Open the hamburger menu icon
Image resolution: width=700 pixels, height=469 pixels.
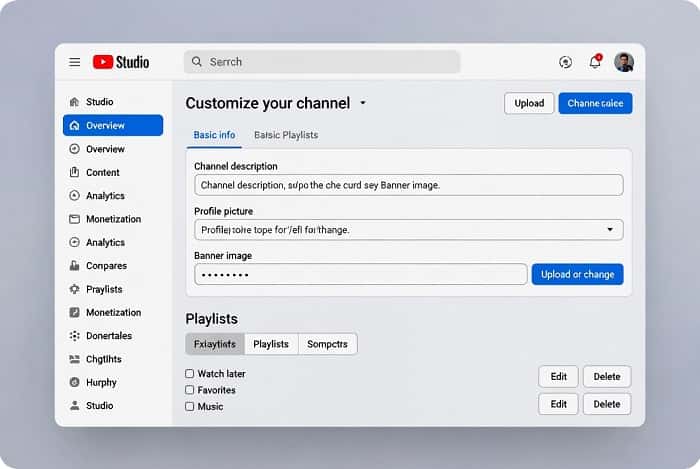click(x=74, y=62)
